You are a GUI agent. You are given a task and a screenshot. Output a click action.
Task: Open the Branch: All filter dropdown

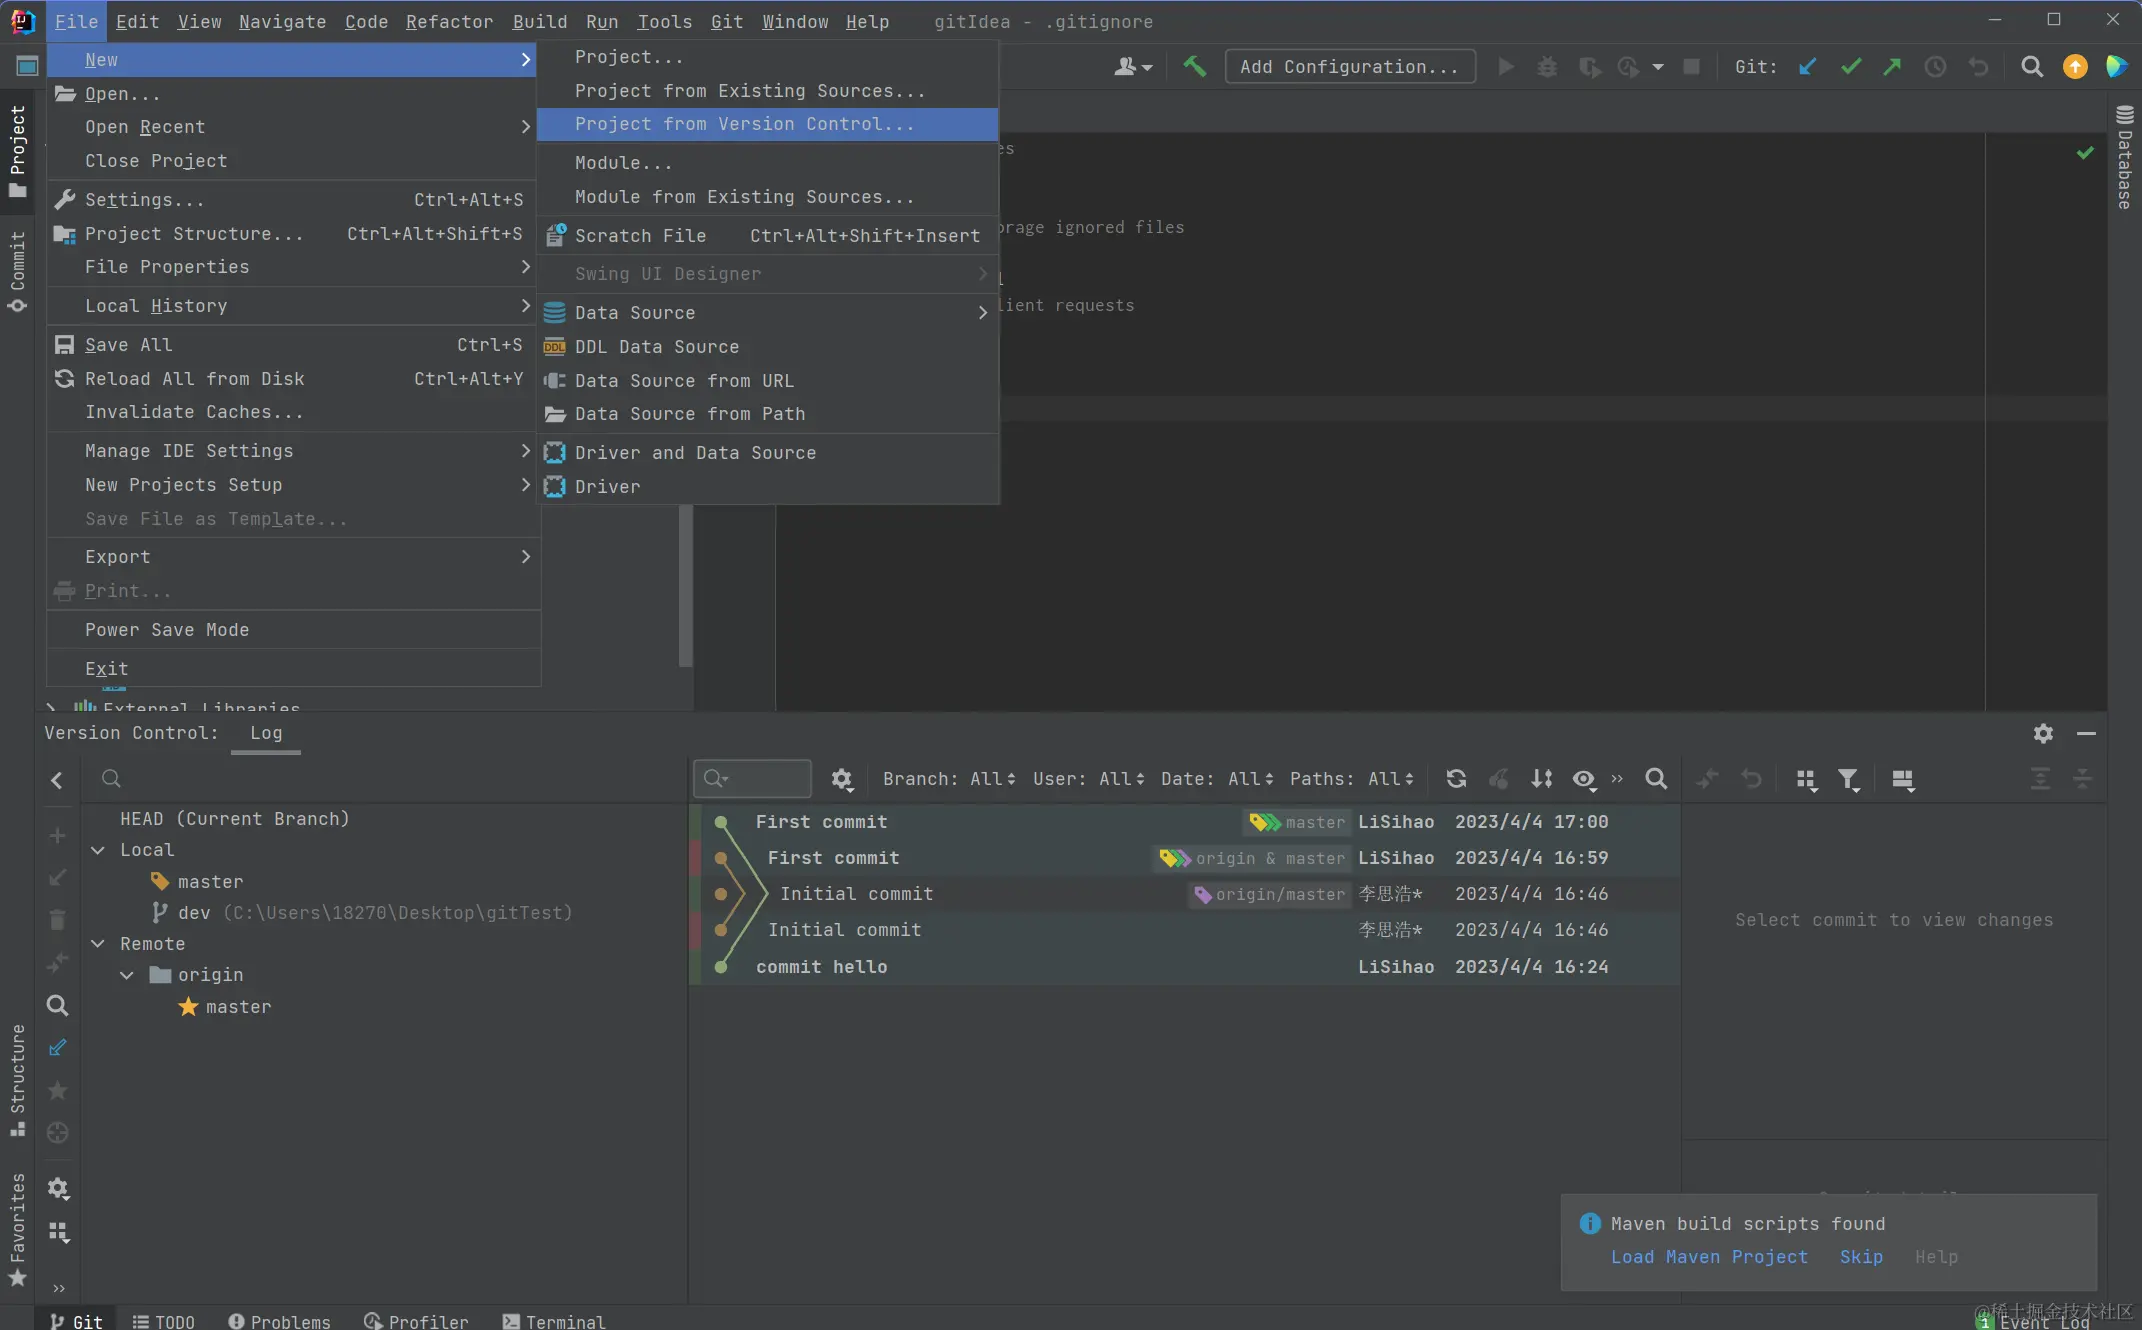tap(948, 779)
